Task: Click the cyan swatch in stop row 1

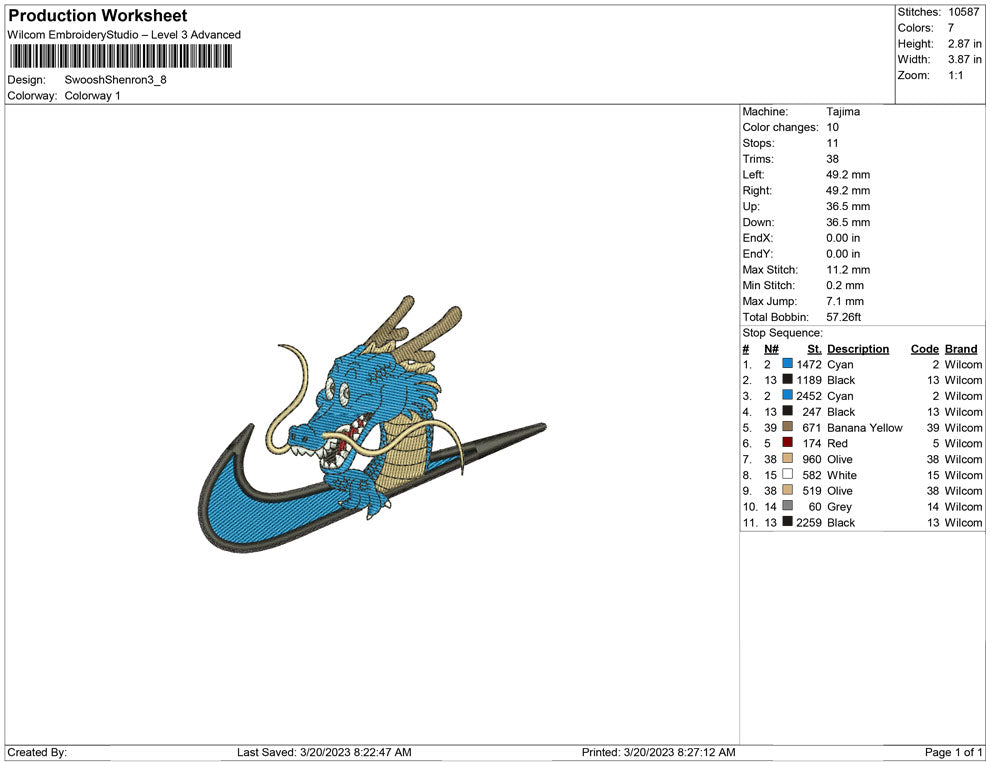Action: pos(787,364)
